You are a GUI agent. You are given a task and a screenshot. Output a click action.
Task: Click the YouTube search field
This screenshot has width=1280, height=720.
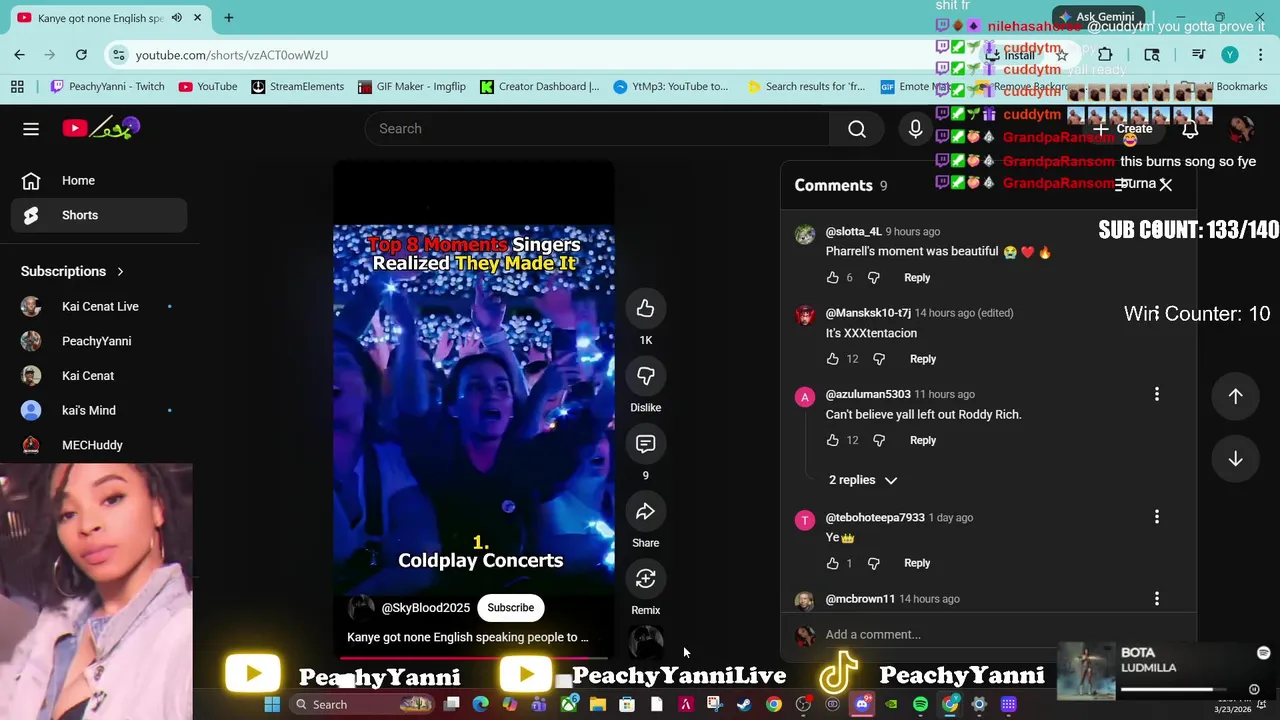[x=597, y=128]
